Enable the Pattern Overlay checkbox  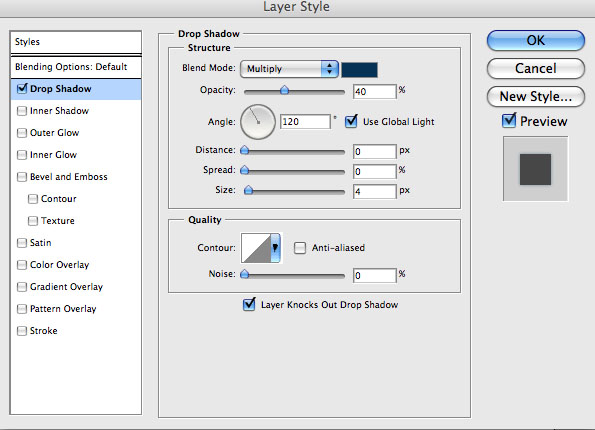22,309
